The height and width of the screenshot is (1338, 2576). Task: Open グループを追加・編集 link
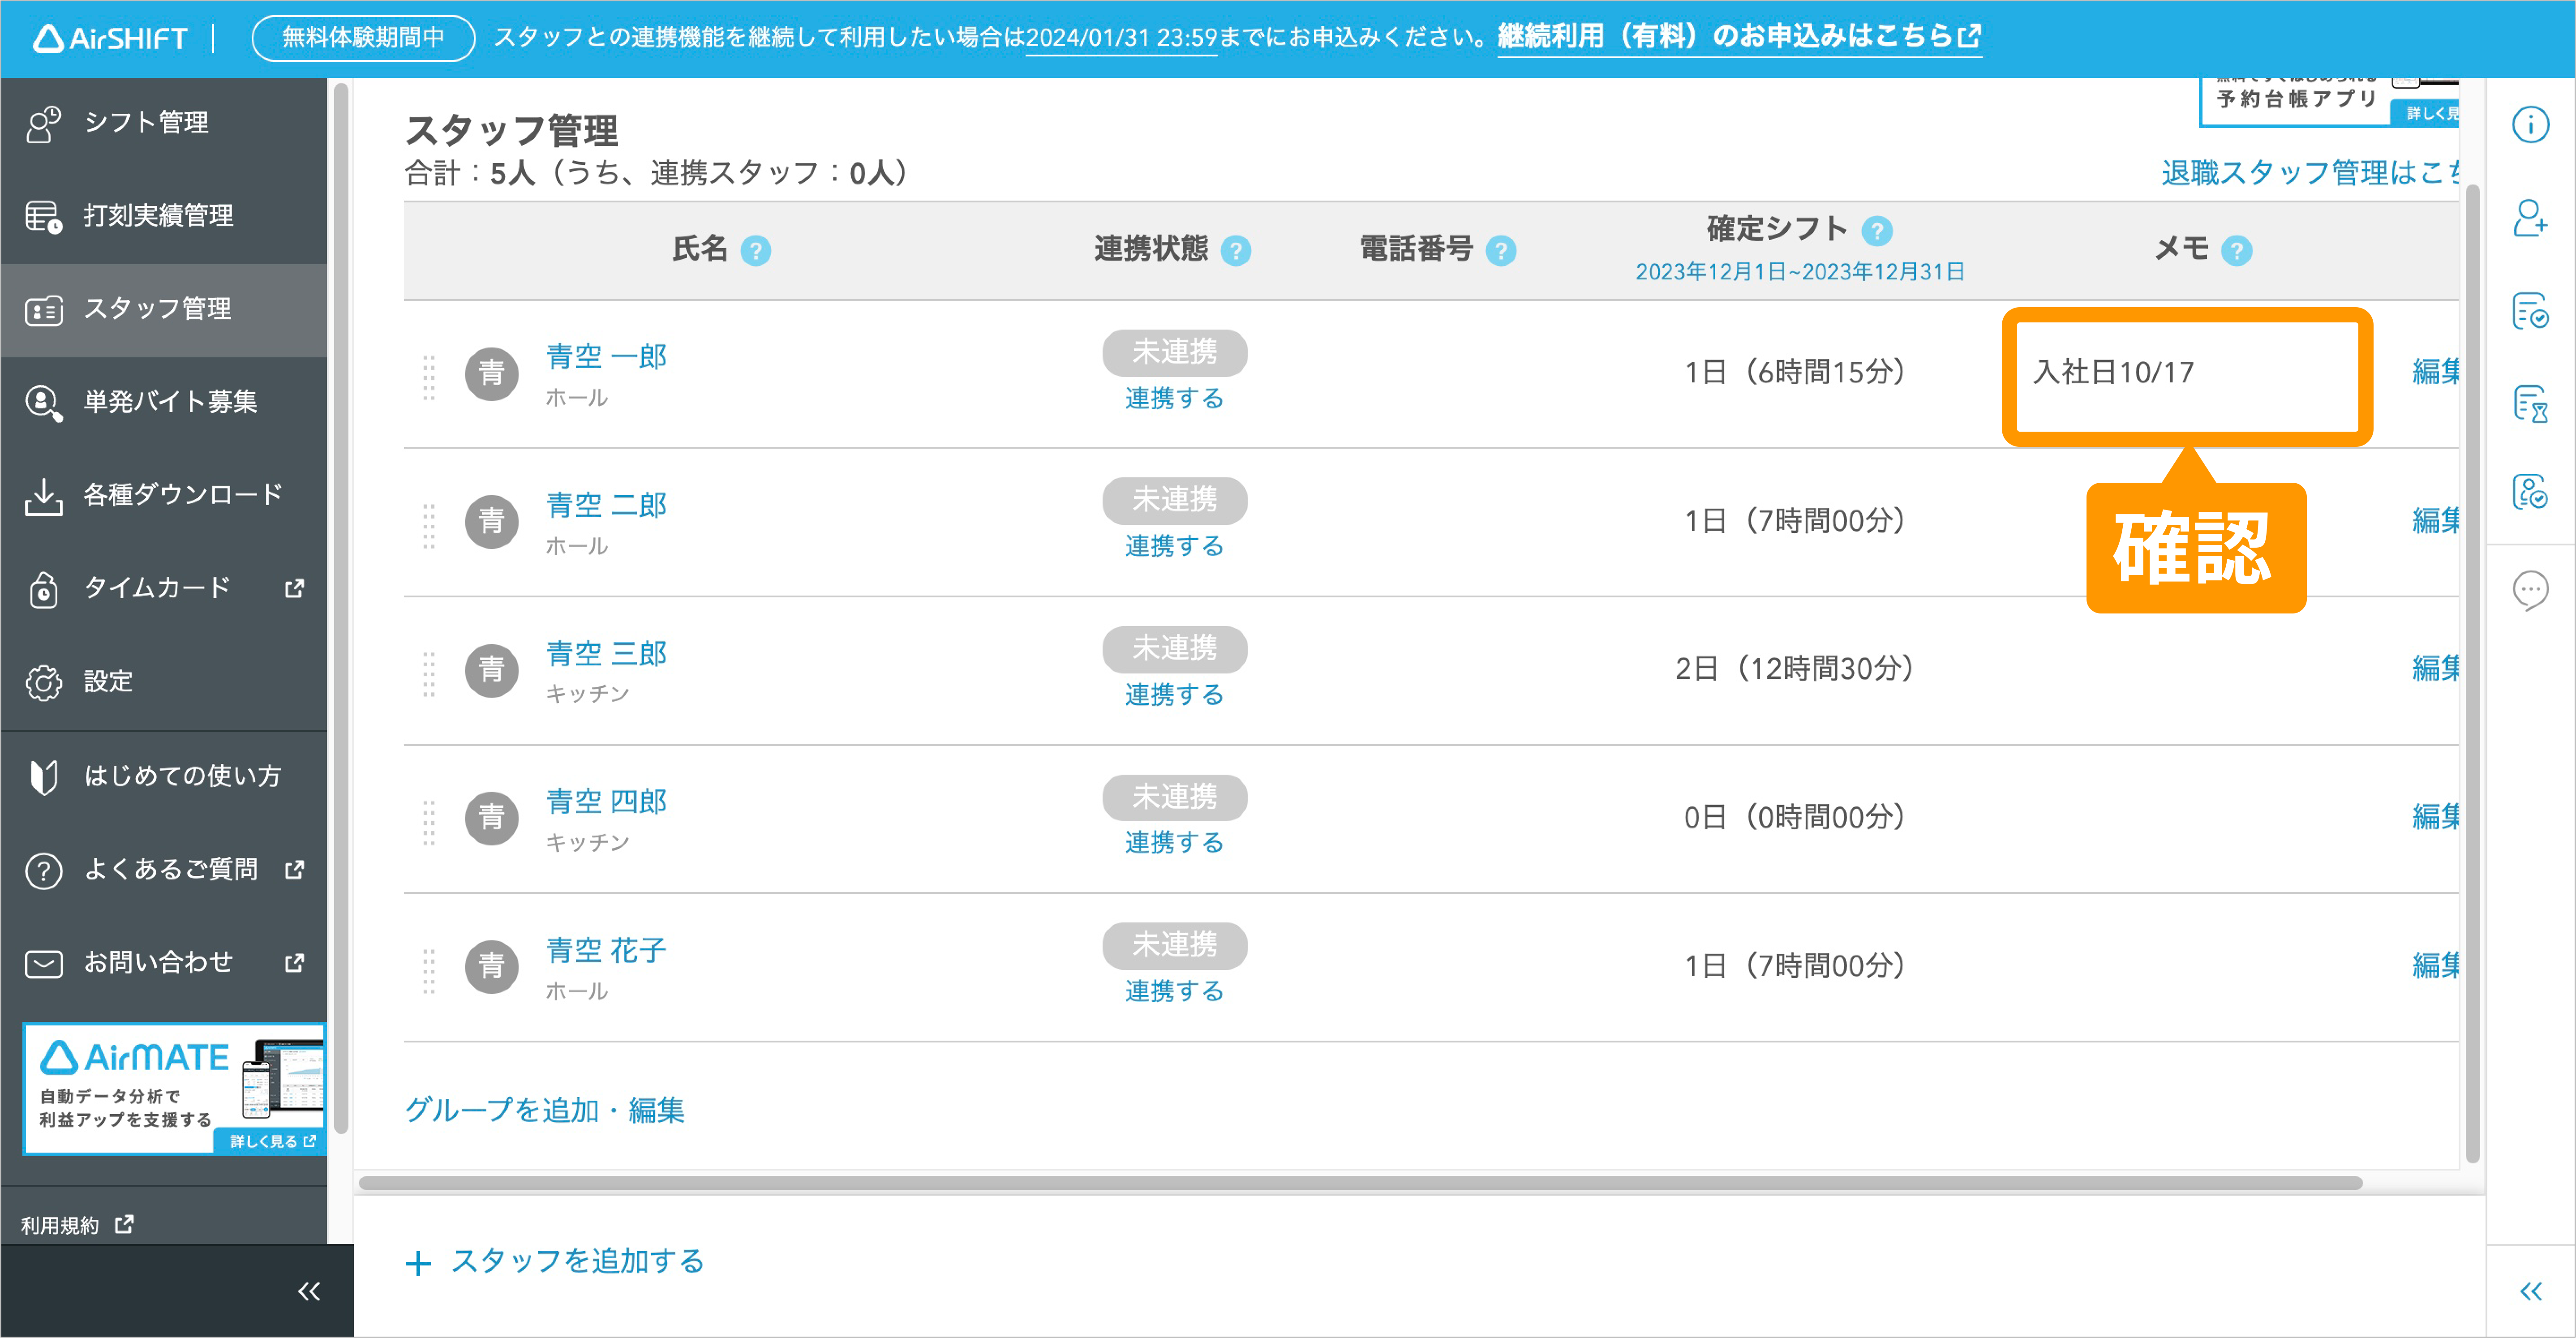[x=545, y=1111]
